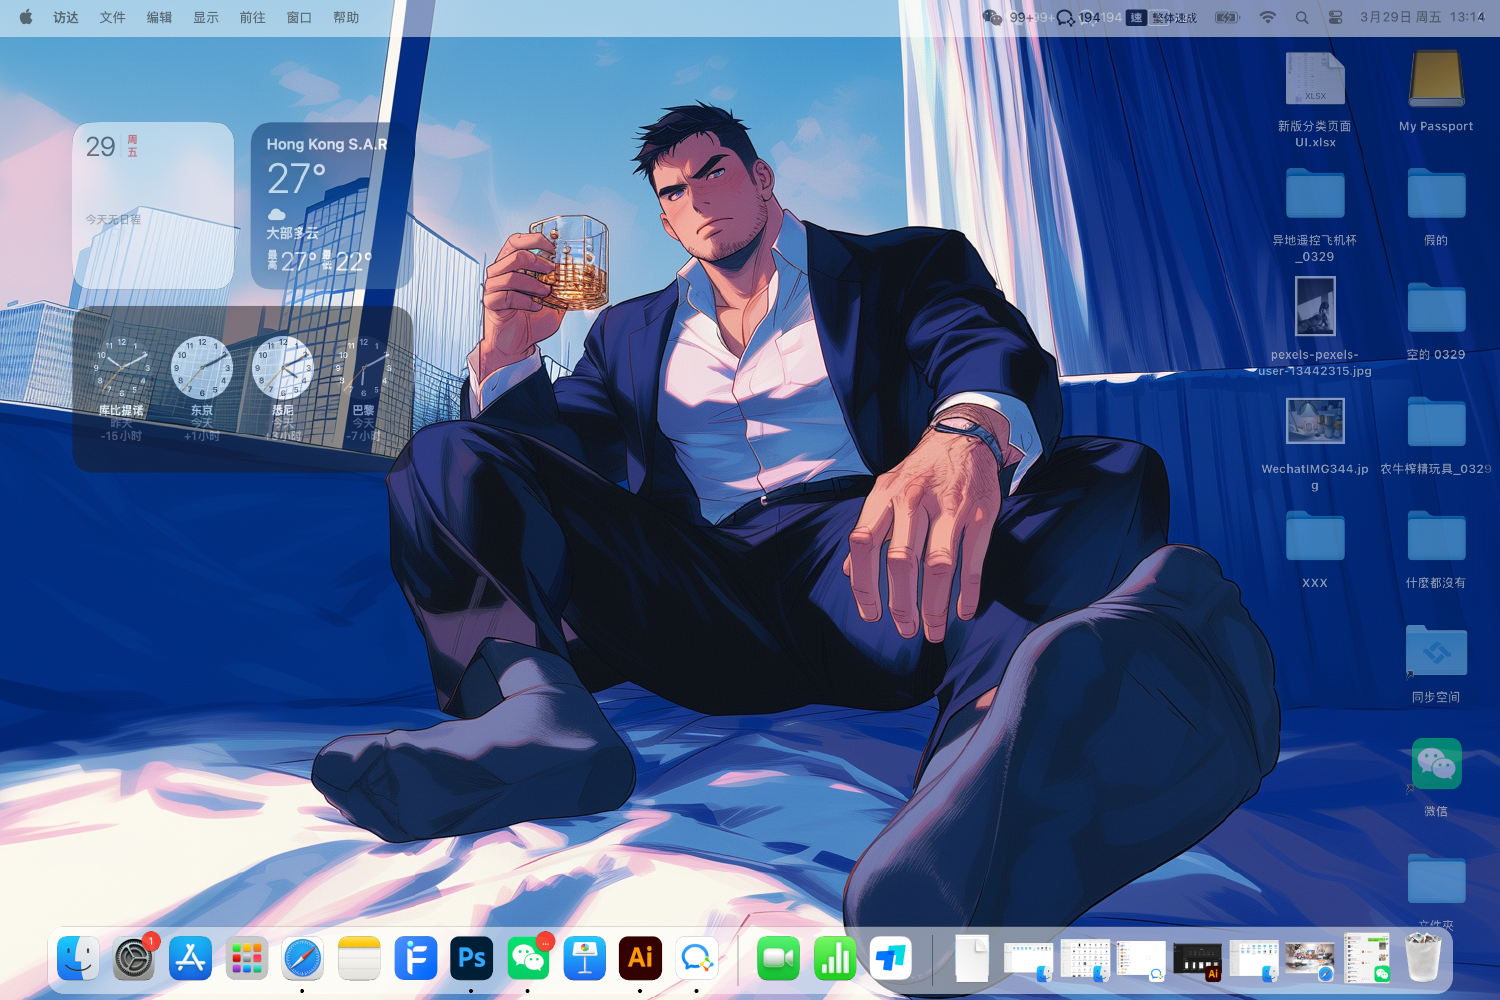Viewport: 1500px width, 1000px height.
Task: Select the 新版分类页面UI.xlsx file
Action: pyautogui.click(x=1315, y=100)
